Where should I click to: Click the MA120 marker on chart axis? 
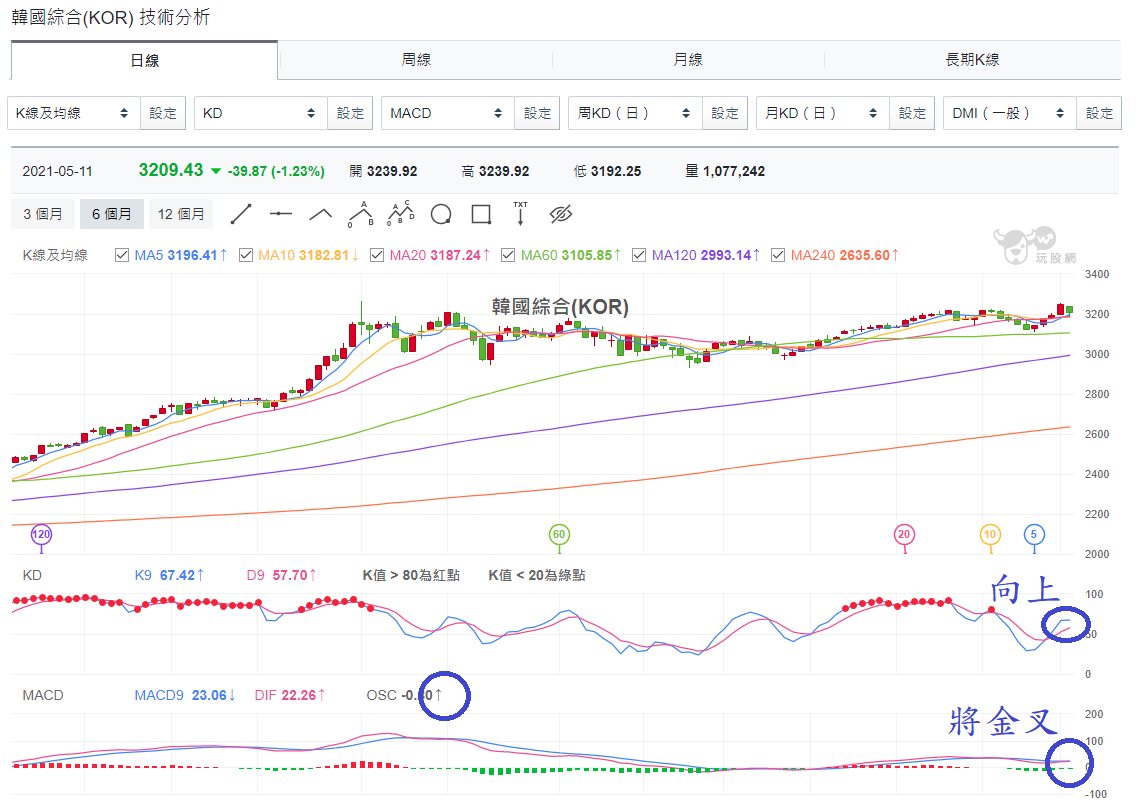click(x=41, y=535)
